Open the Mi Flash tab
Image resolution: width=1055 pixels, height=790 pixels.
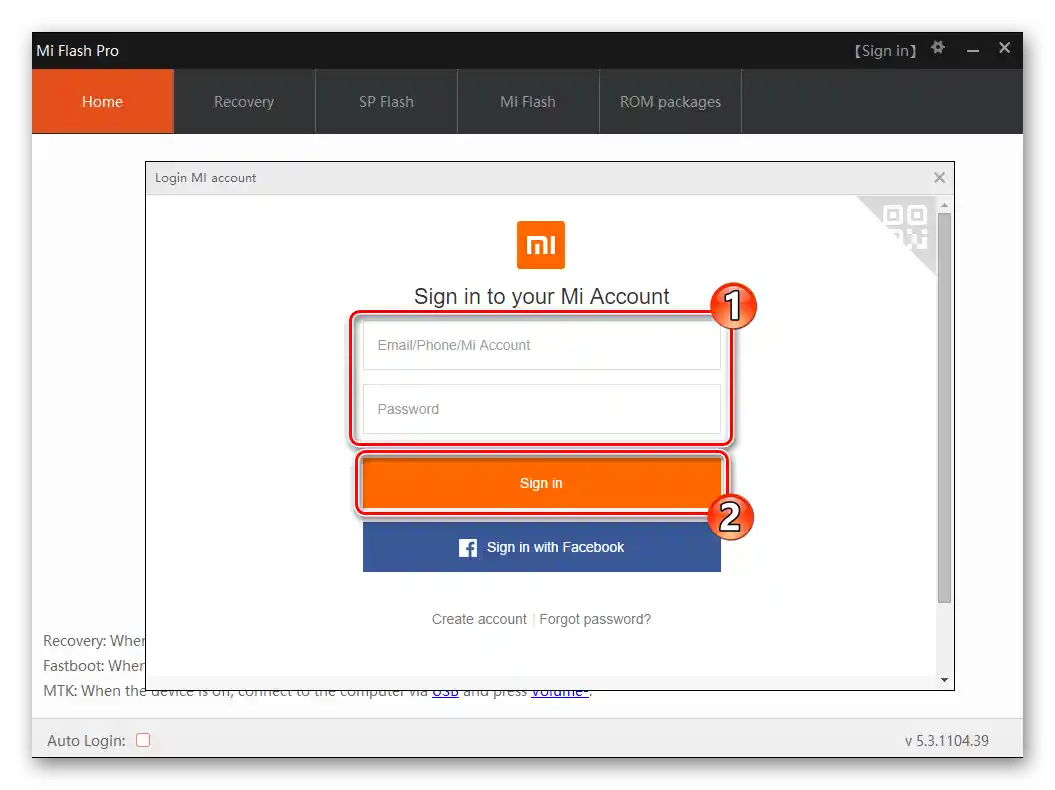pyautogui.click(x=528, y=102)
